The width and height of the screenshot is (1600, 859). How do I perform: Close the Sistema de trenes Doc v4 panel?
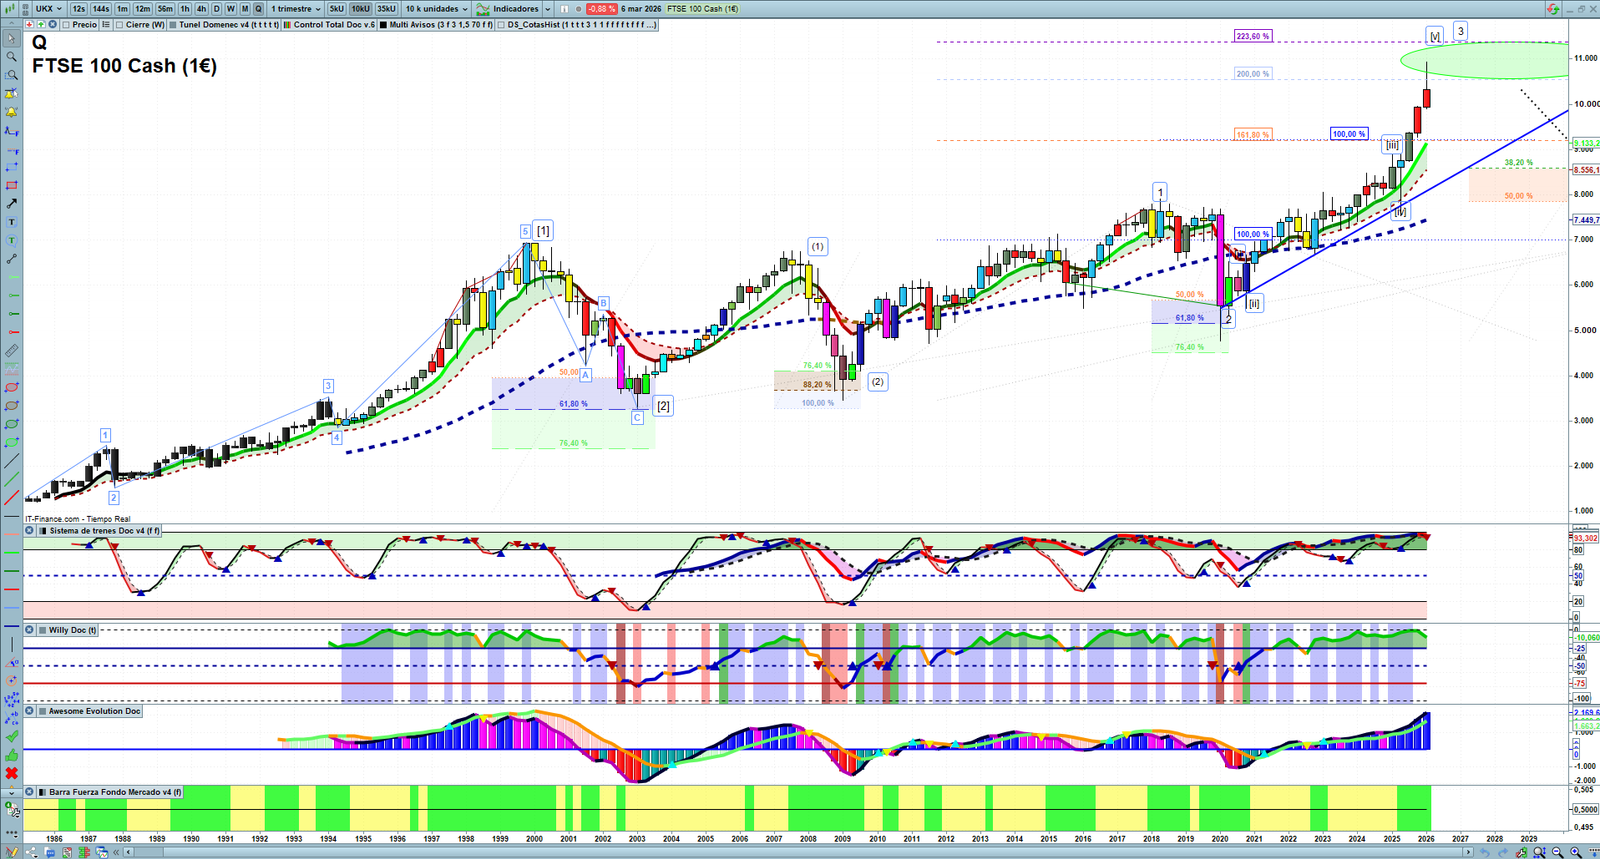[x=30, y=531]
